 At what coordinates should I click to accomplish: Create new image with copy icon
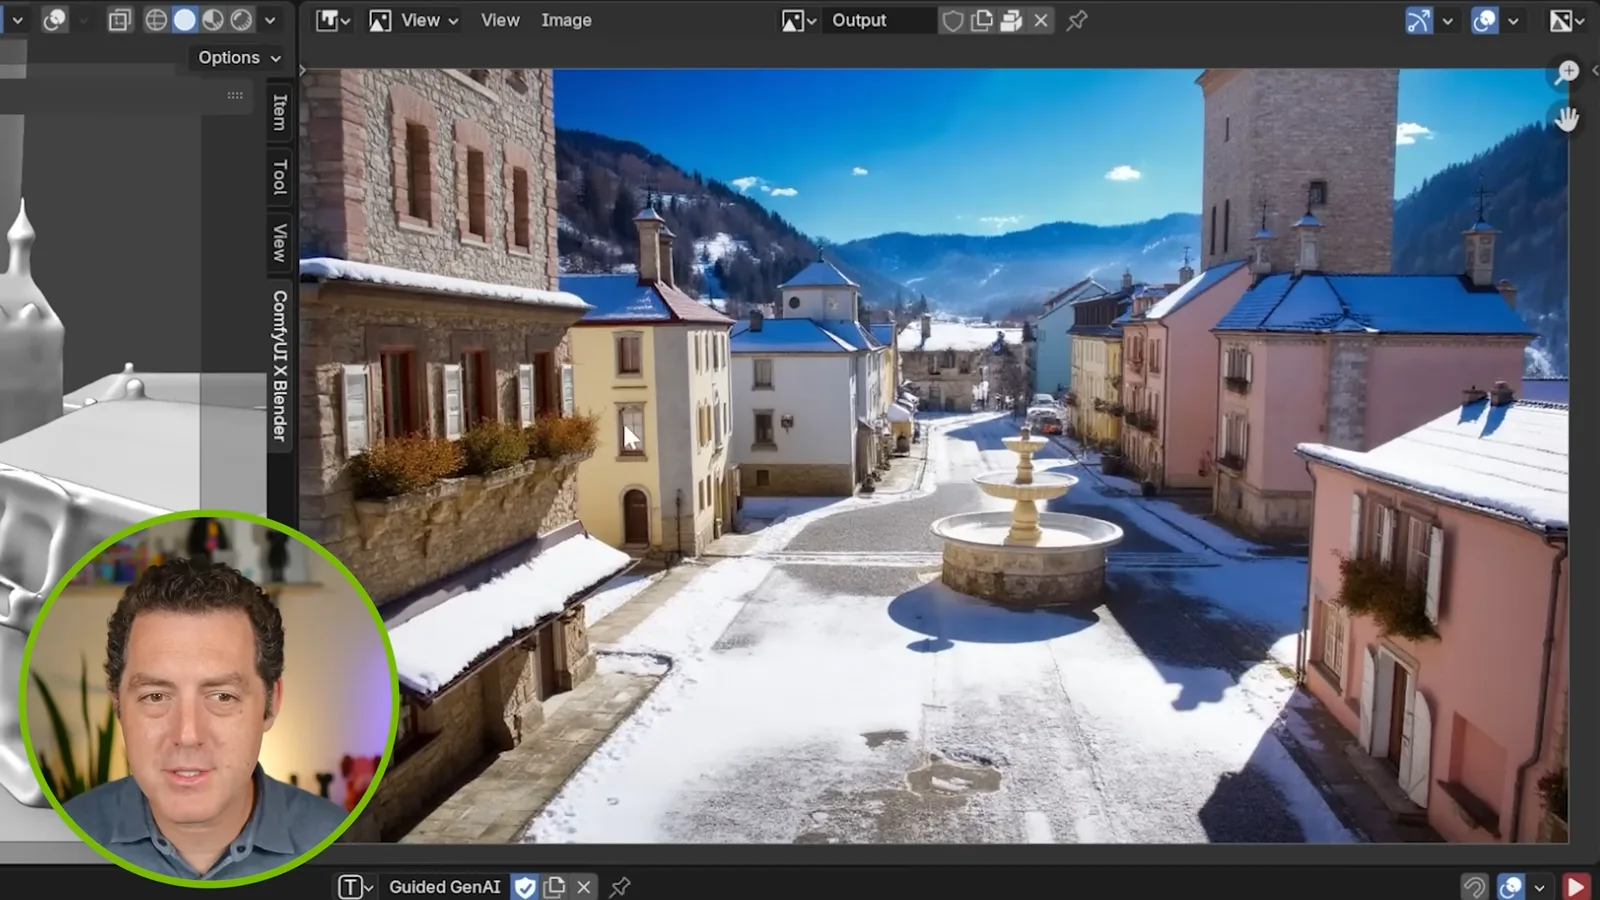pyautogui.click(x=982, y=20)
